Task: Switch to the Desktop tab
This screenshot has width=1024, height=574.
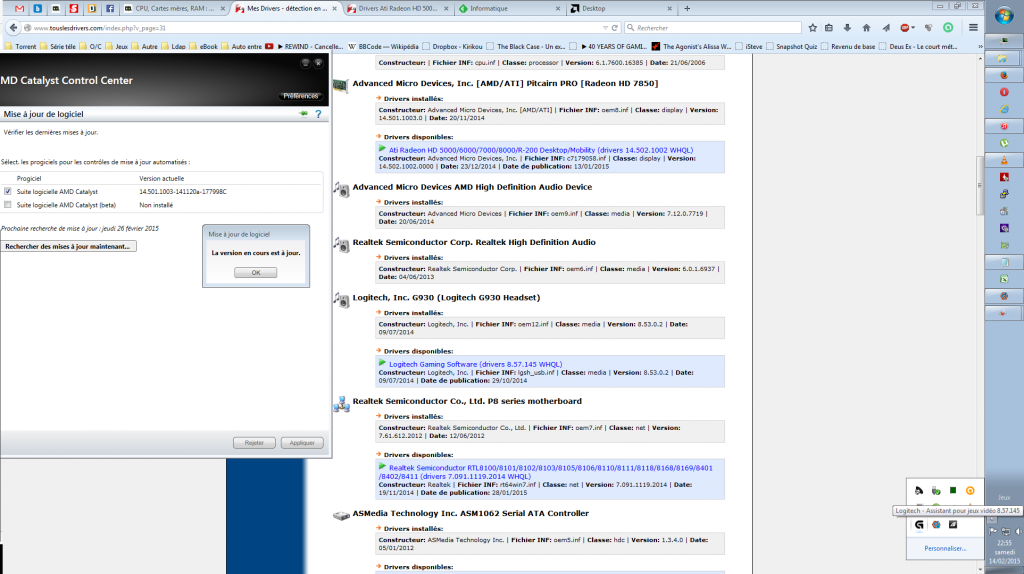Action: coord(621,8)
